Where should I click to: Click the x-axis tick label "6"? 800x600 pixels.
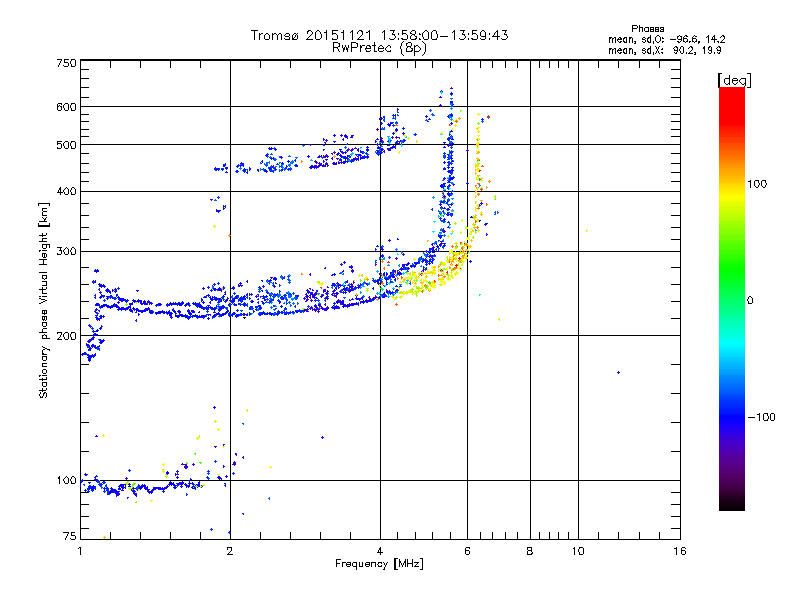click(467, 551)
